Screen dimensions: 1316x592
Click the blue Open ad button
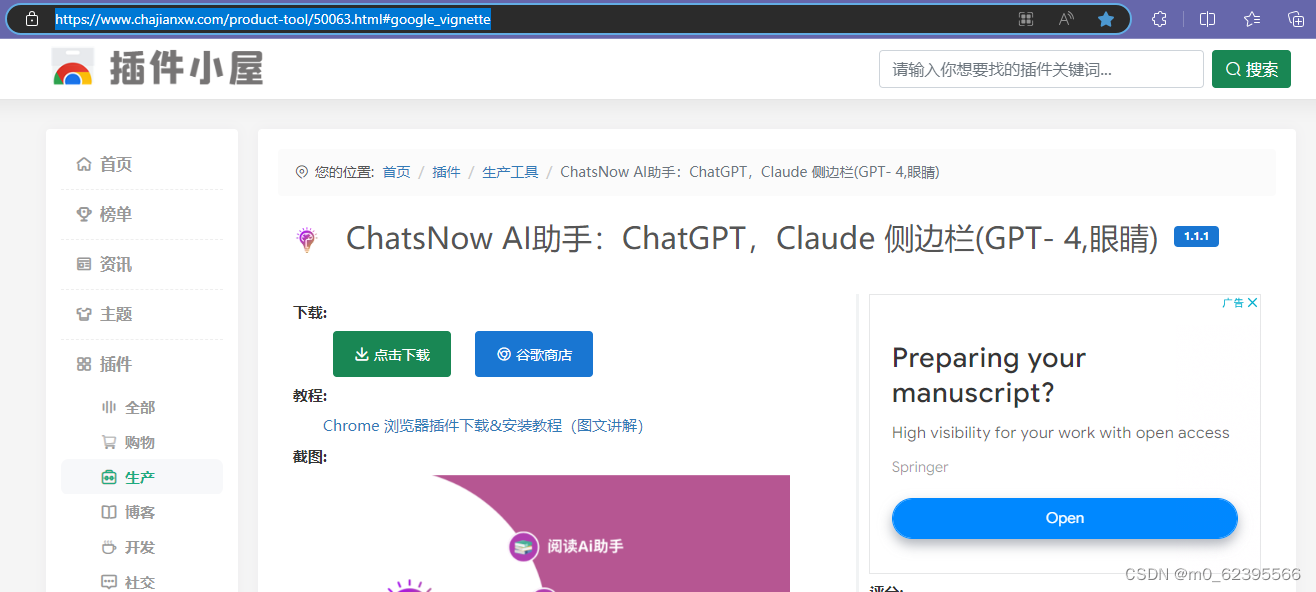pyautogui.click(x=1065, y=518)
